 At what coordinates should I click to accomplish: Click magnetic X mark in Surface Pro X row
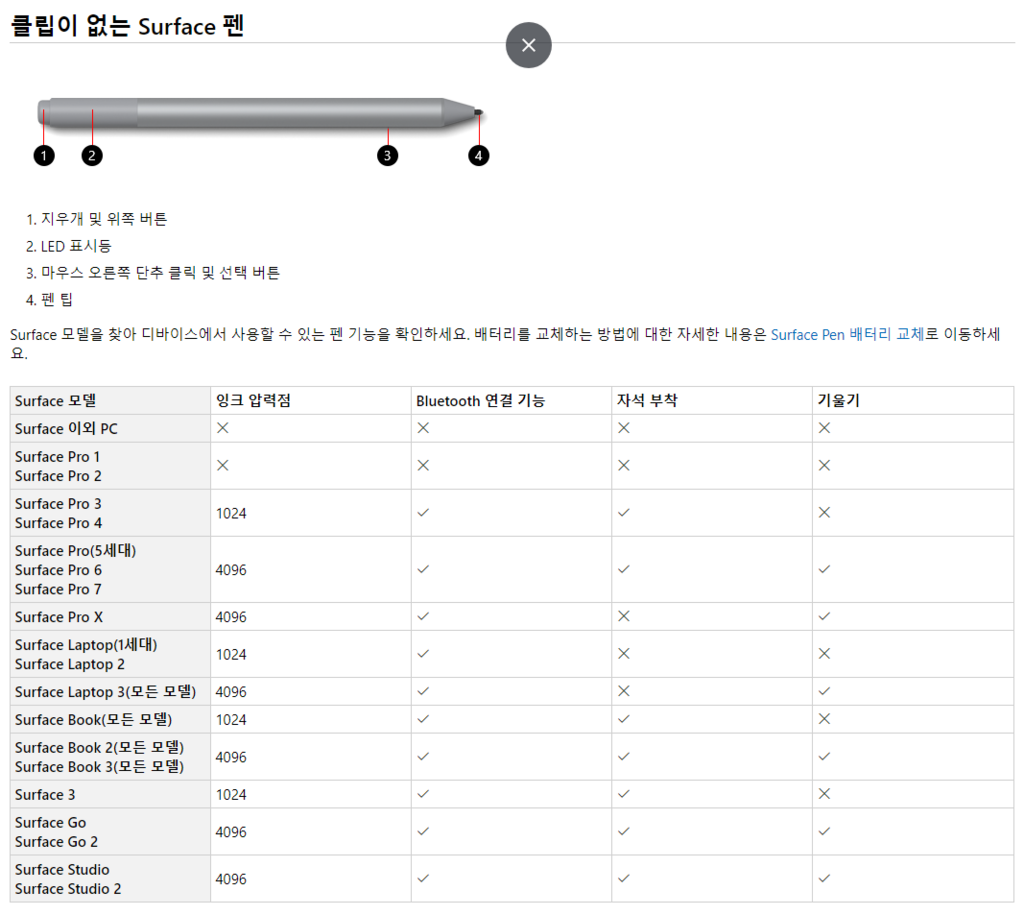click(624, 616)
